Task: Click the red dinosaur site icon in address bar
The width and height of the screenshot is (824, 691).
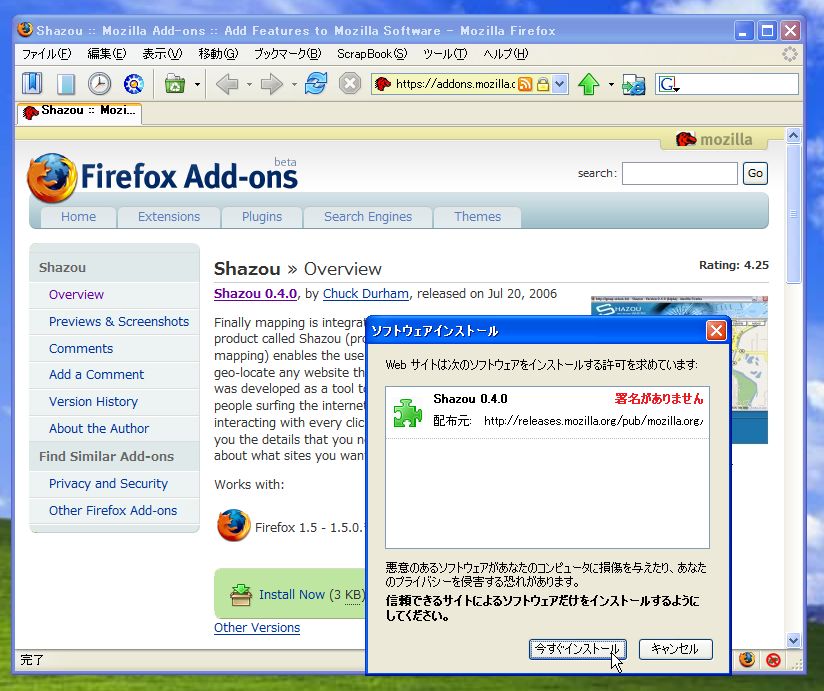Action: click(x=383, y=84)
